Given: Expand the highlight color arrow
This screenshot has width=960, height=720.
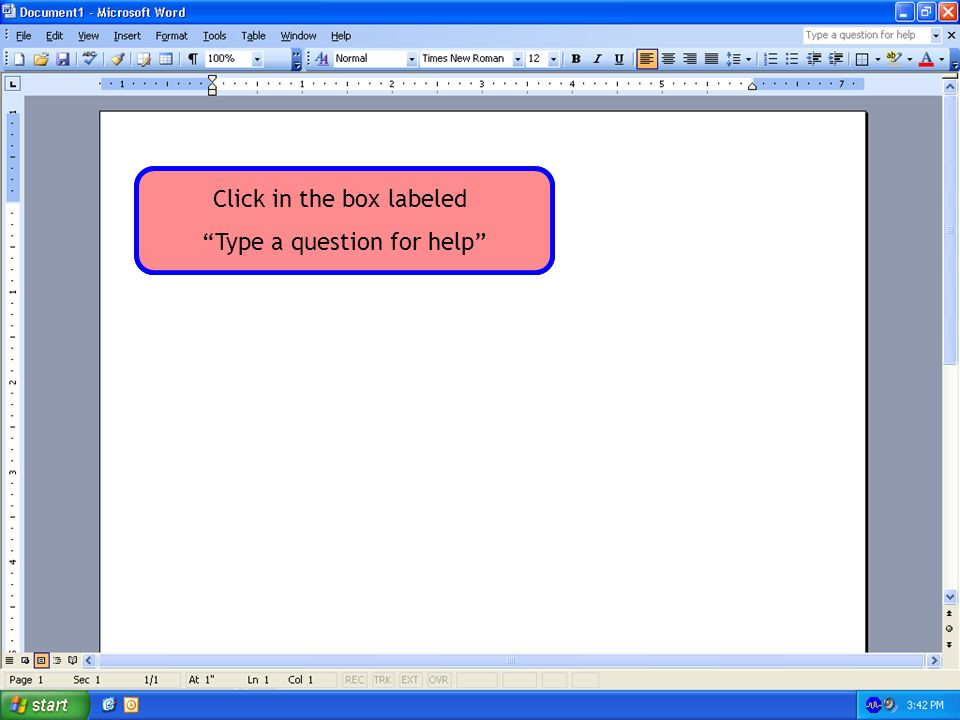Looking at the screenshot, I should click(x=909, y=59).
